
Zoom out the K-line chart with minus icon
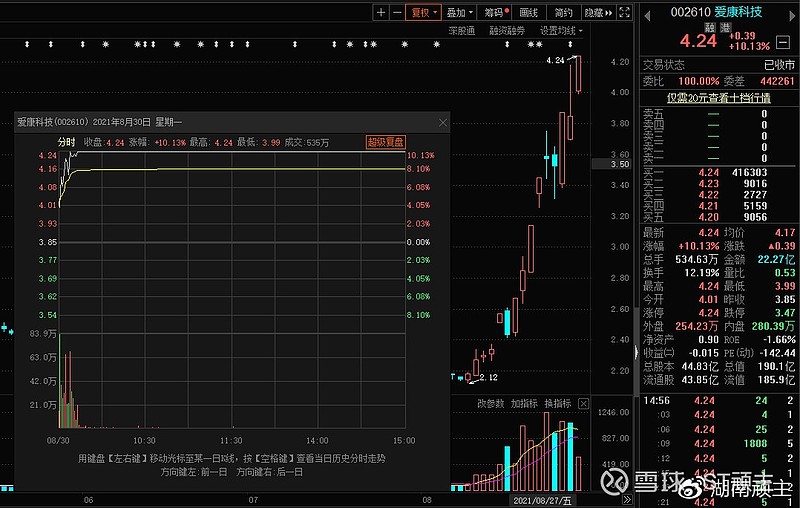coord(397,13)
